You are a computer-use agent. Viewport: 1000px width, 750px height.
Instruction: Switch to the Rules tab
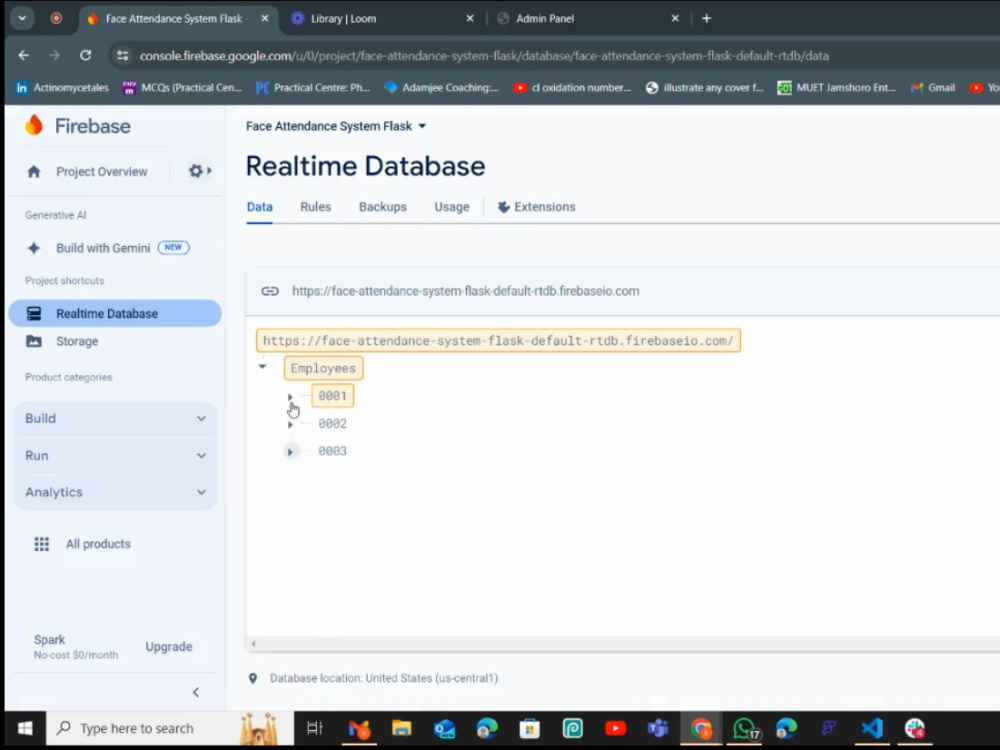(315, 207)
